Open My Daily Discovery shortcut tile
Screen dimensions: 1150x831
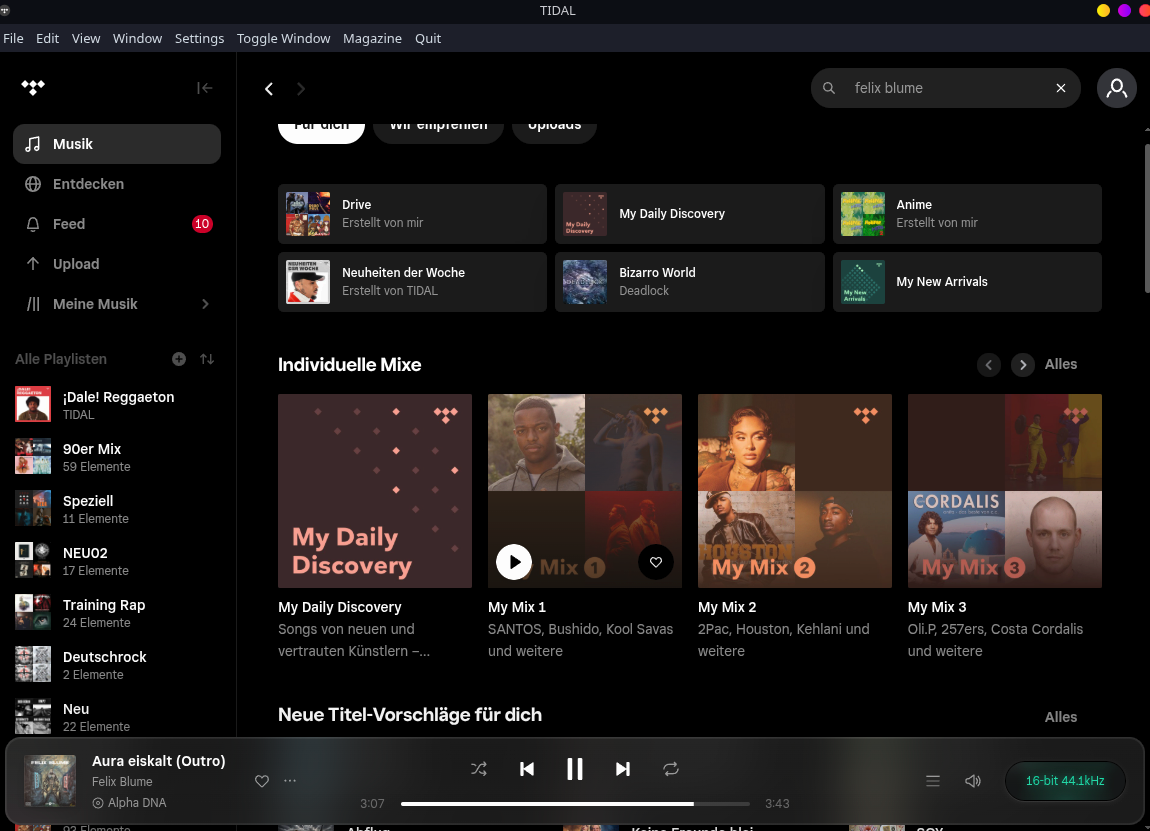coord(689,213)
